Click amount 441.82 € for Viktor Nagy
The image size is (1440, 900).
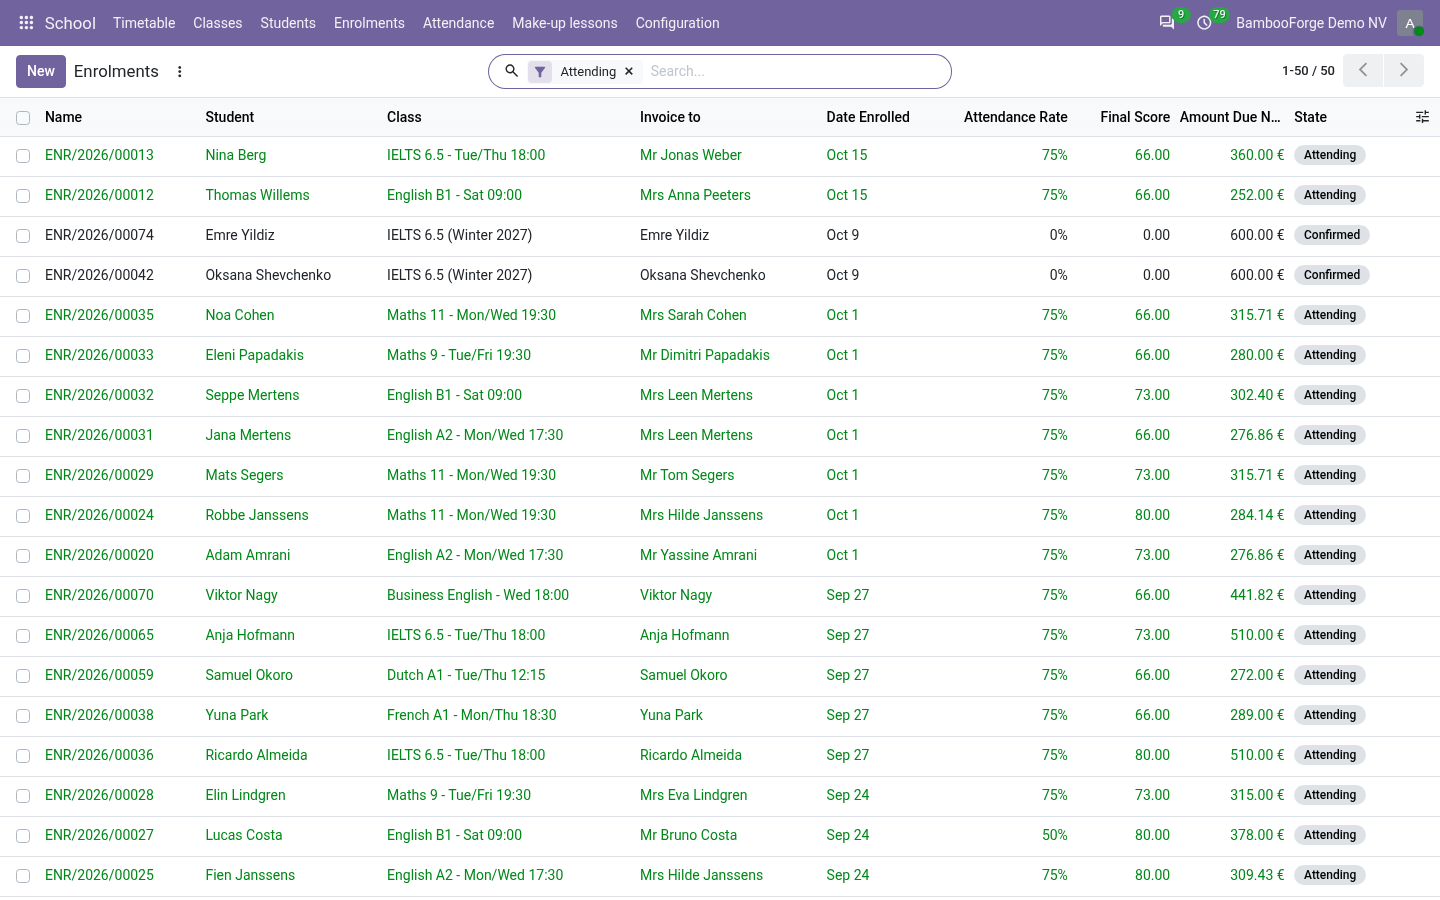[x=1257, y=595]
